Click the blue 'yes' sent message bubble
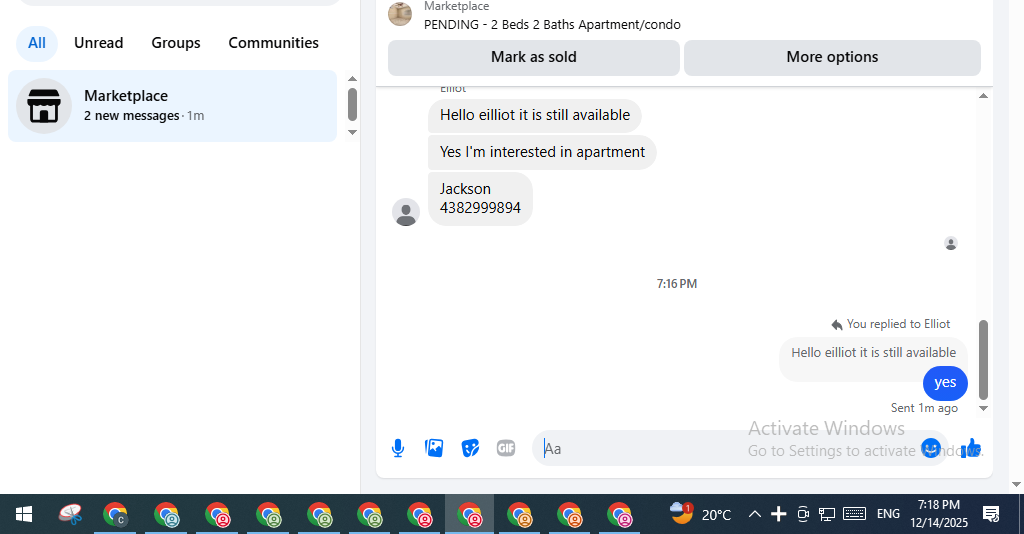Viewport: 1024px width, 534px height. (945, 383)
